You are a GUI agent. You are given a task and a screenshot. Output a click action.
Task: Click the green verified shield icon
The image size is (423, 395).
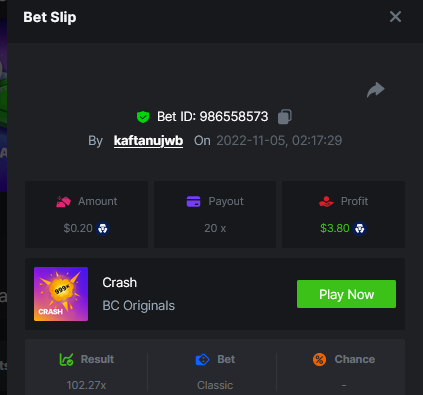click(x=143, y=117)
